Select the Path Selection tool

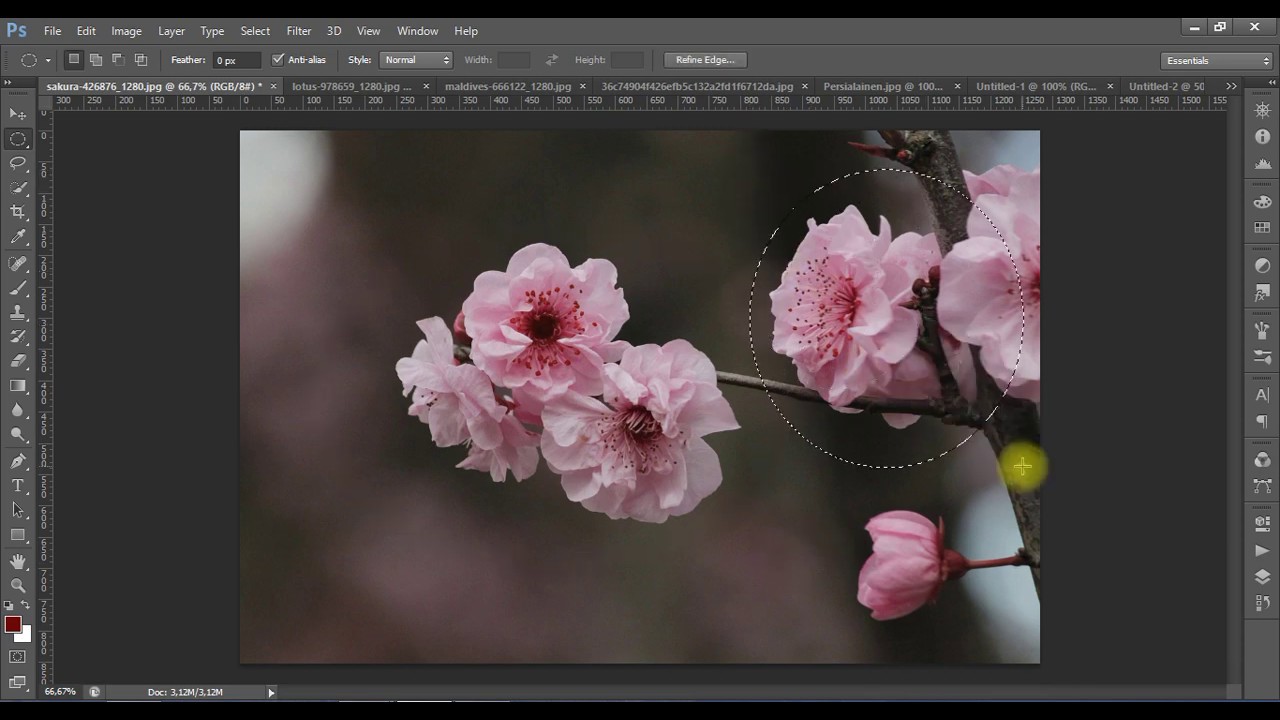click(x=18, y=509)
